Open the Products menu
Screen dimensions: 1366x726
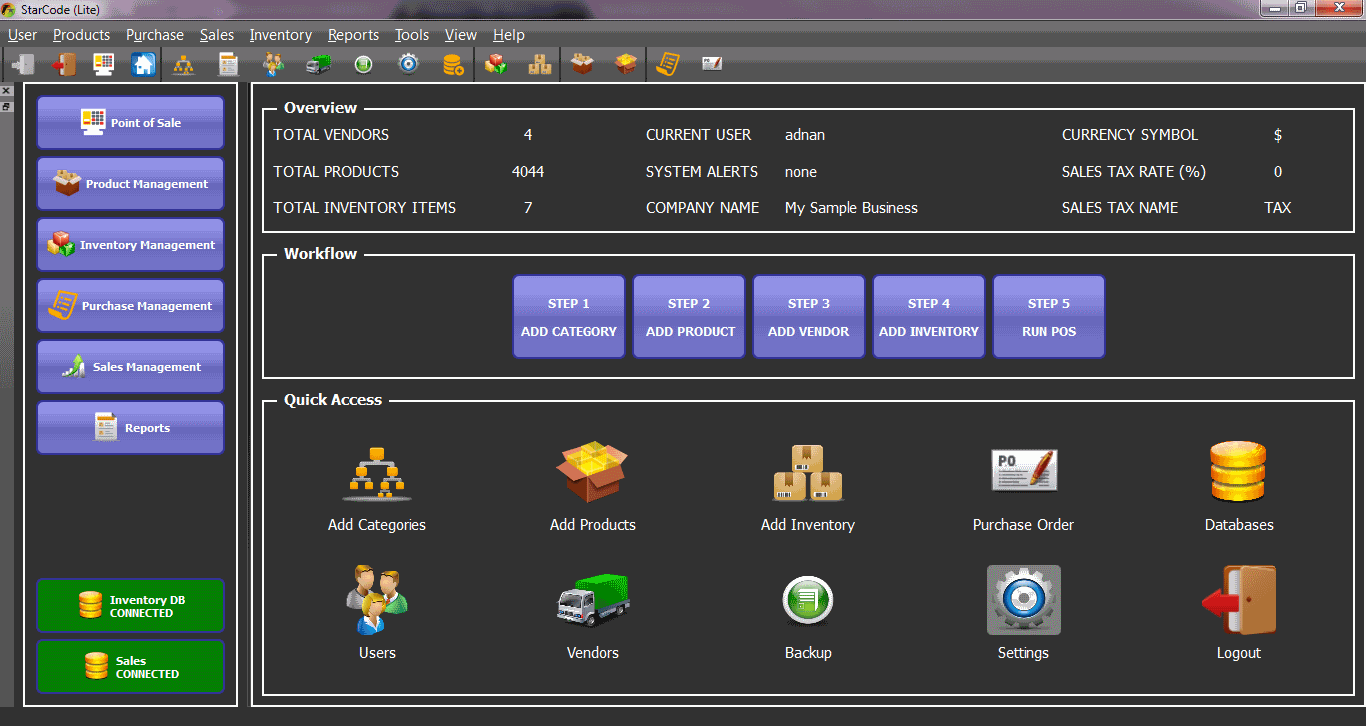[81, 35]
